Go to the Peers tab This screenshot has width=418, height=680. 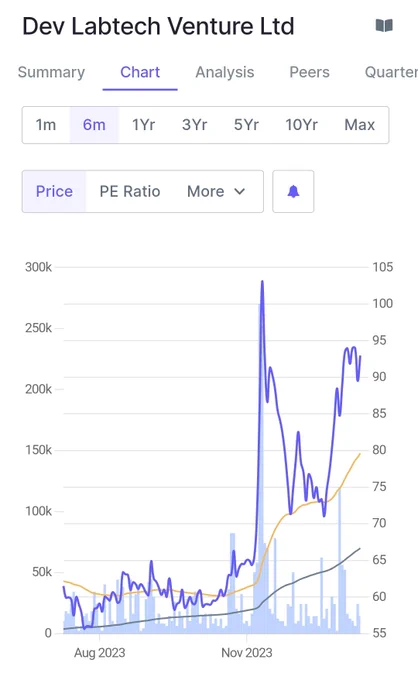310,72
